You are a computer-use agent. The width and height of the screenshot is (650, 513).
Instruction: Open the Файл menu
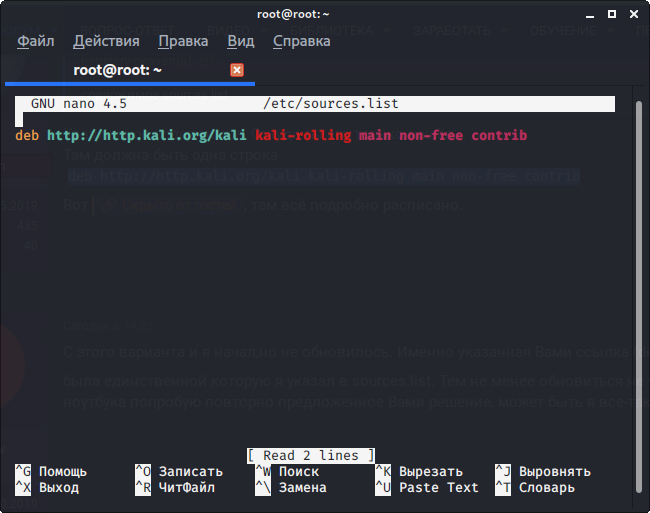coord(36,41)
